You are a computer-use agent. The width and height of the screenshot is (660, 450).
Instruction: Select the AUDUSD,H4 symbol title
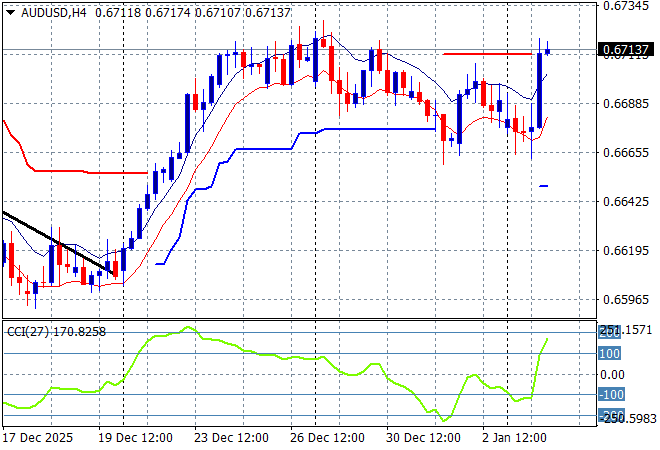click(53, 13)
